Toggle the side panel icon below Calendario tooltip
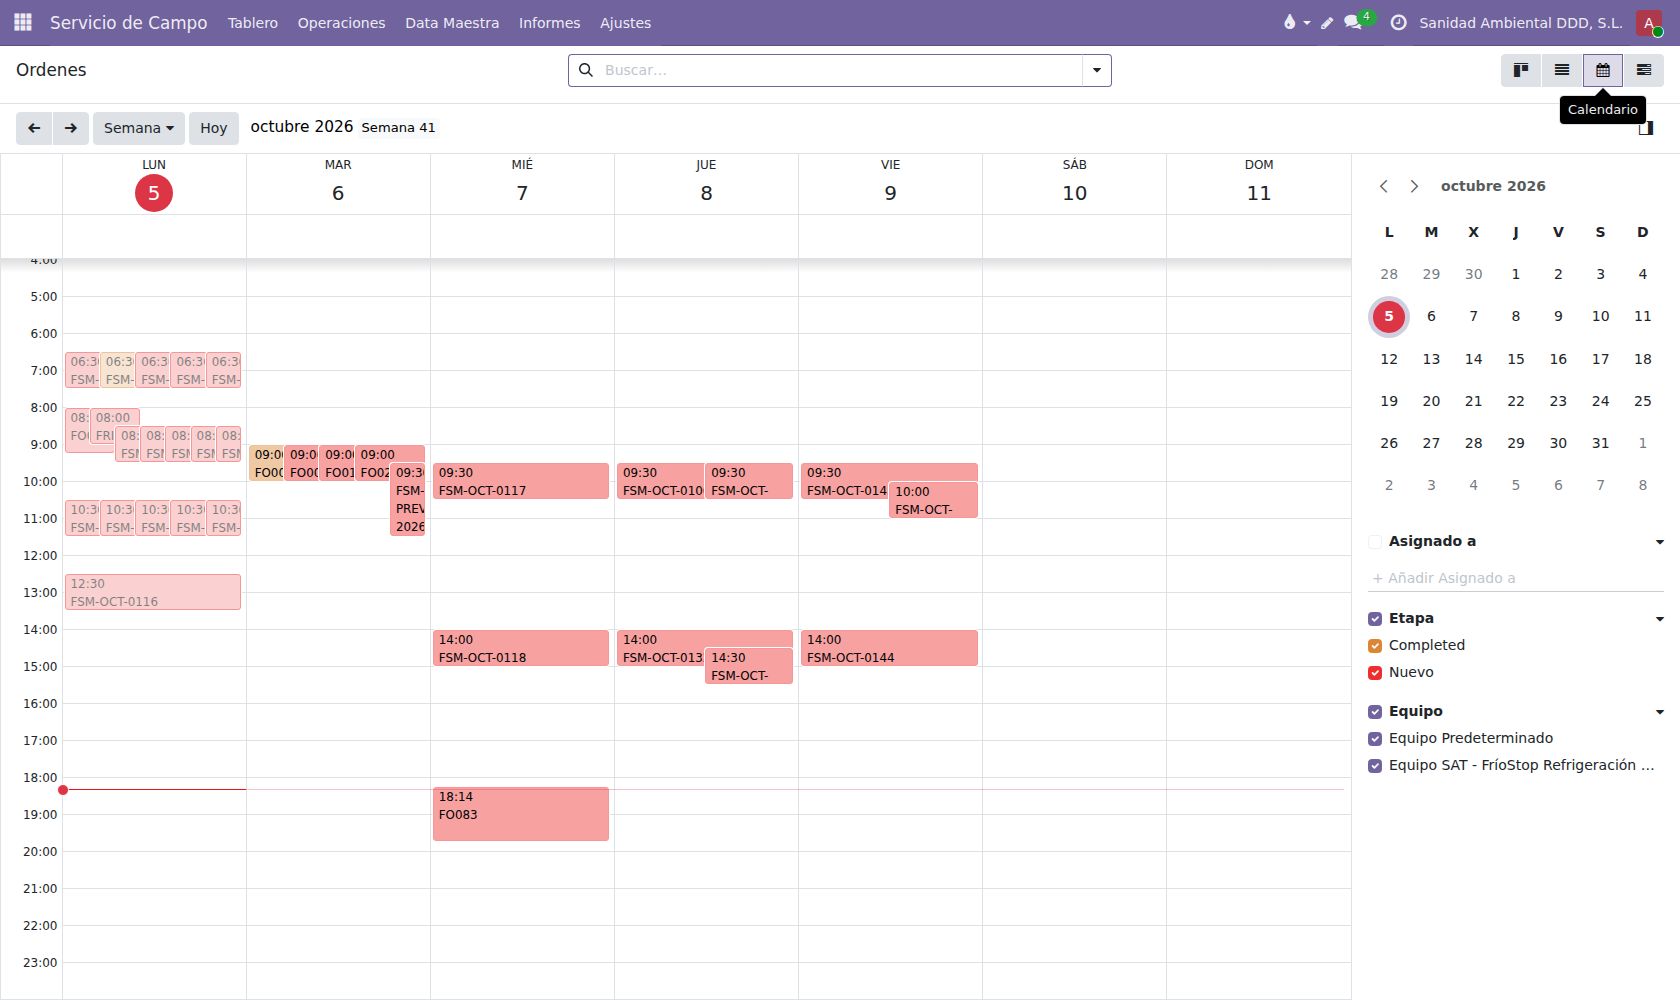 [x=1646, y=128]
